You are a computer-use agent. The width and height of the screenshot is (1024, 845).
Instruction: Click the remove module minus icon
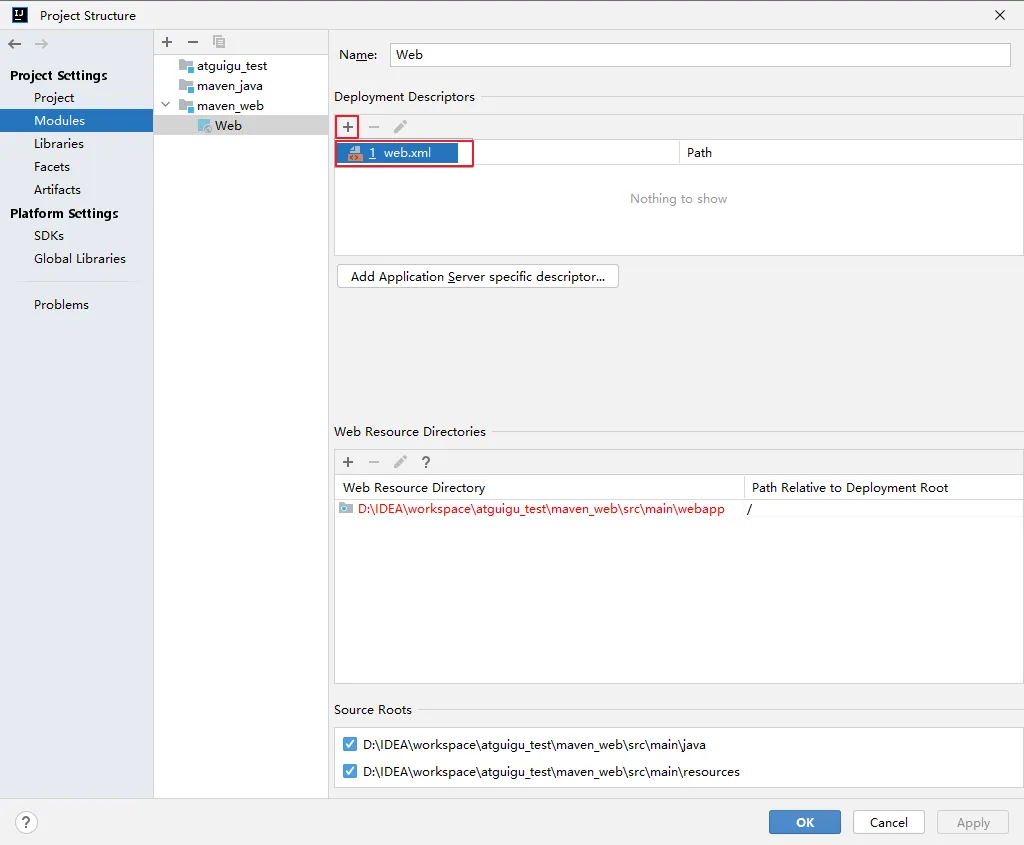(193, 42)
